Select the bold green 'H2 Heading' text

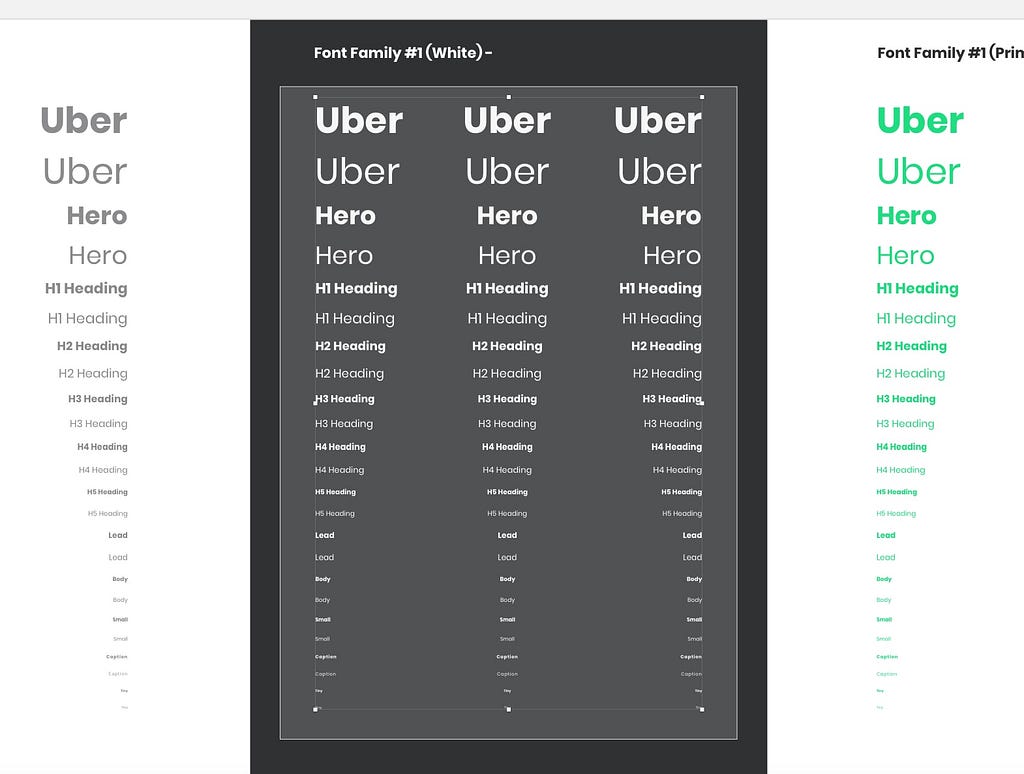click(x=912, y=346)
